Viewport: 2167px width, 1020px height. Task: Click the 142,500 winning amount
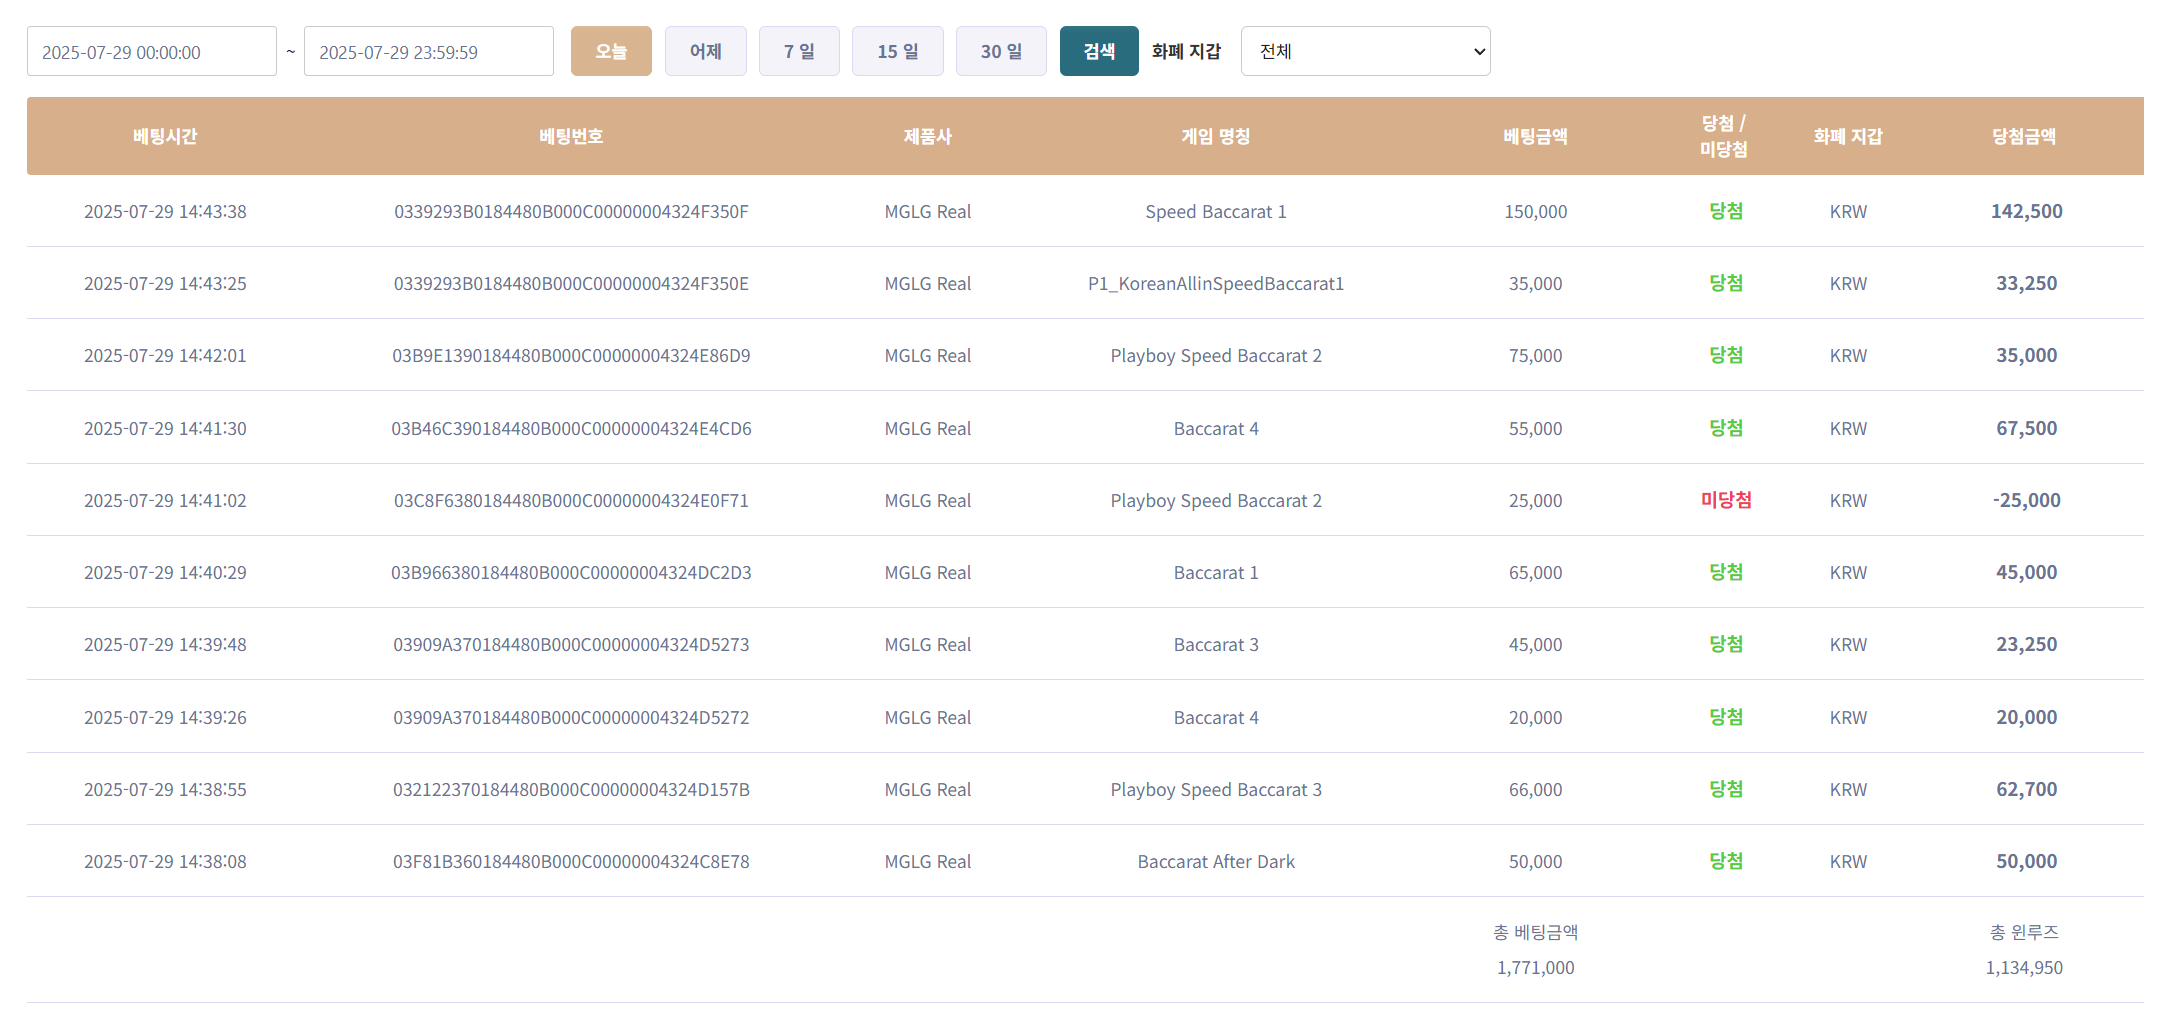click(2026, 212)
